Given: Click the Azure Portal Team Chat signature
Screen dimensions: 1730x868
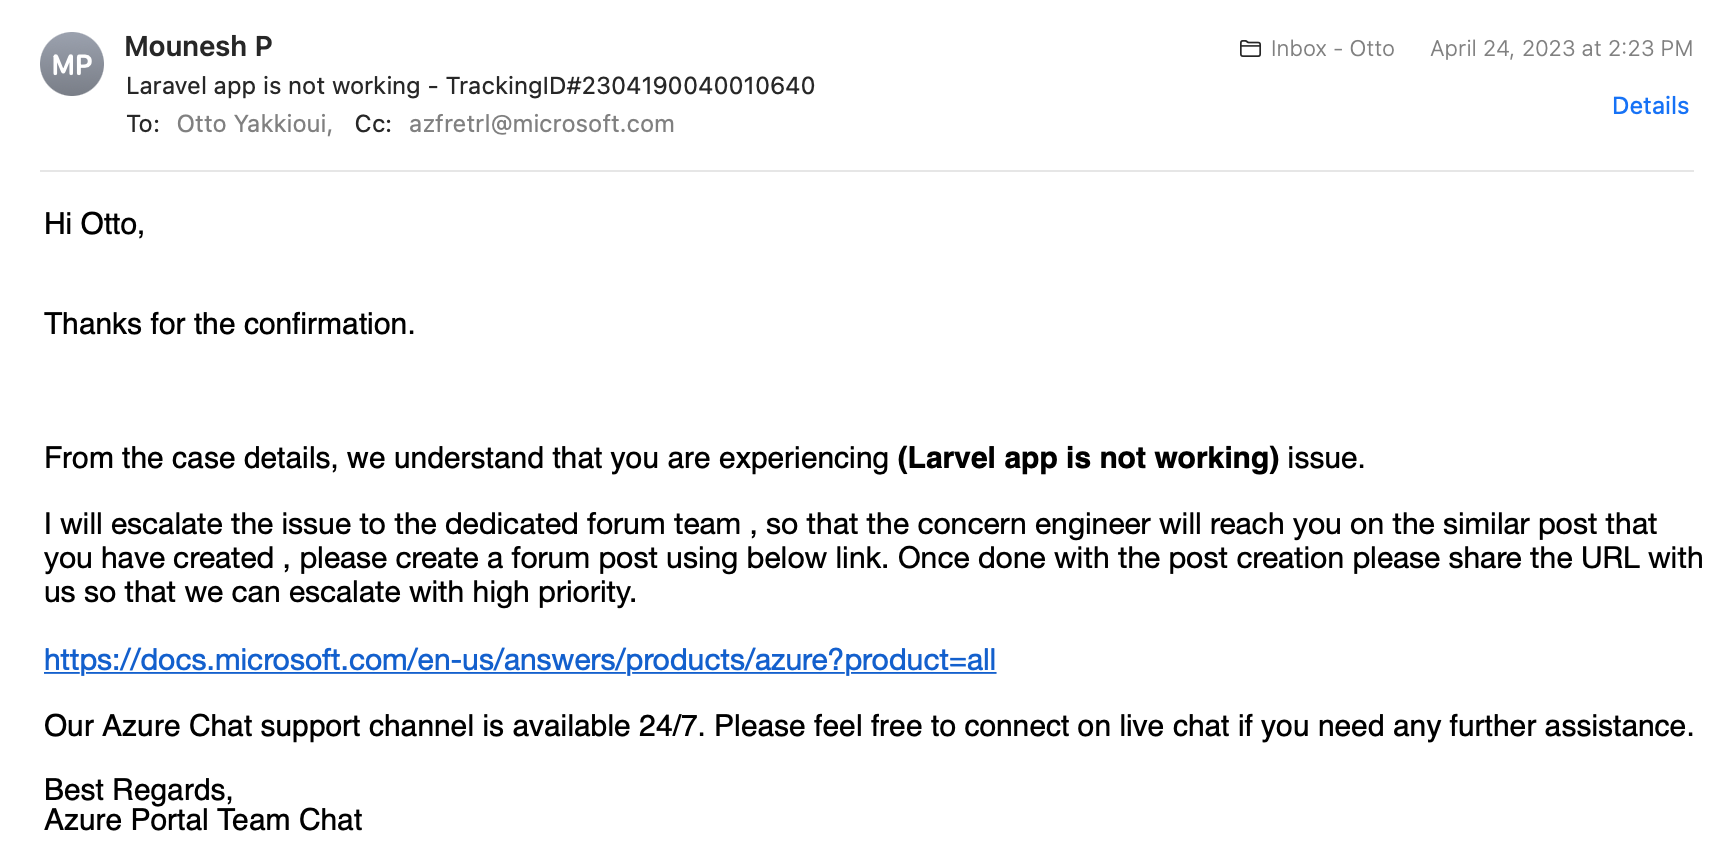Looking at the screenshot, I should [203, 820].
